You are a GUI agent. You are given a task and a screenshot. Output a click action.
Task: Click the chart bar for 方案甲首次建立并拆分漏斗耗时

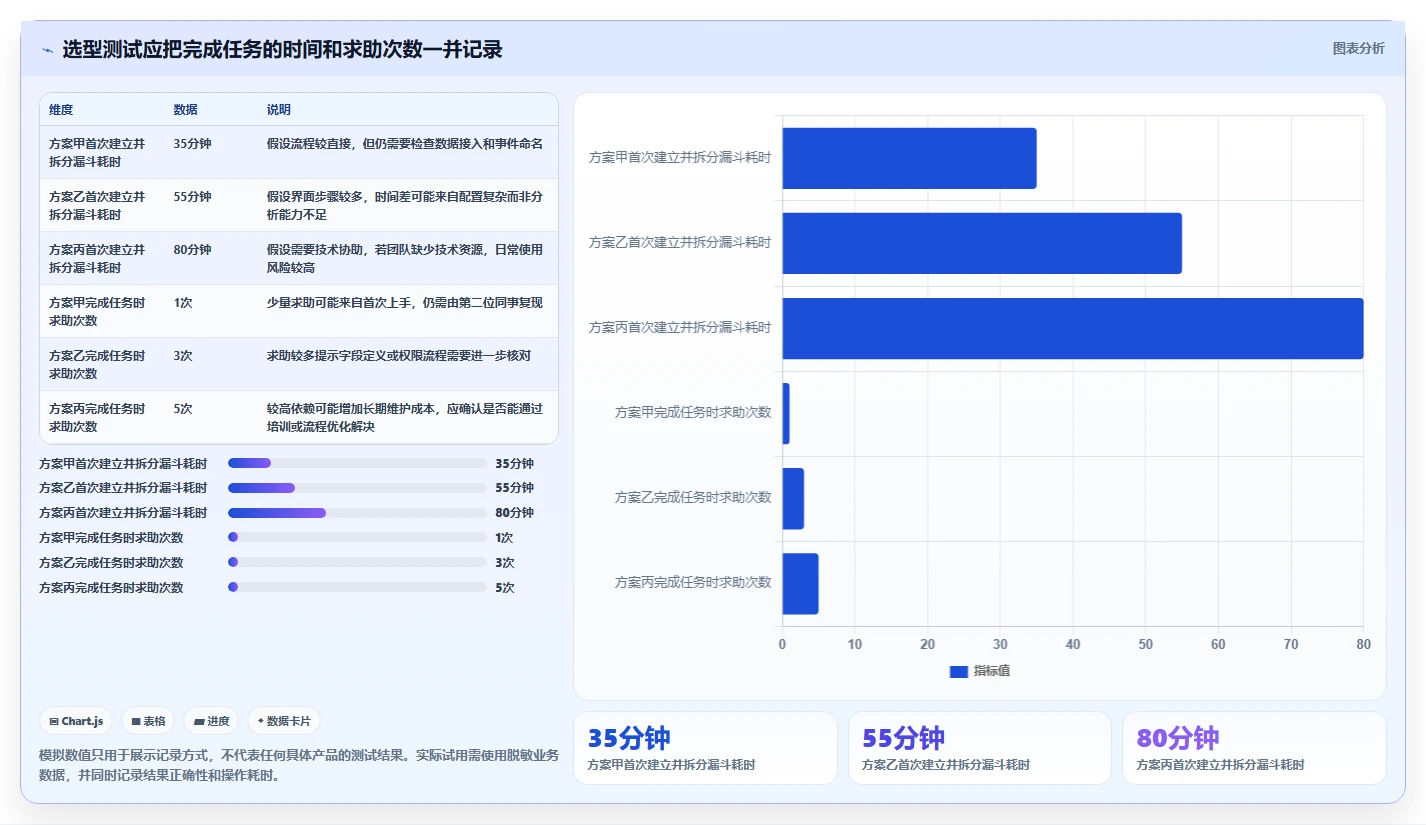coord(909,158)
